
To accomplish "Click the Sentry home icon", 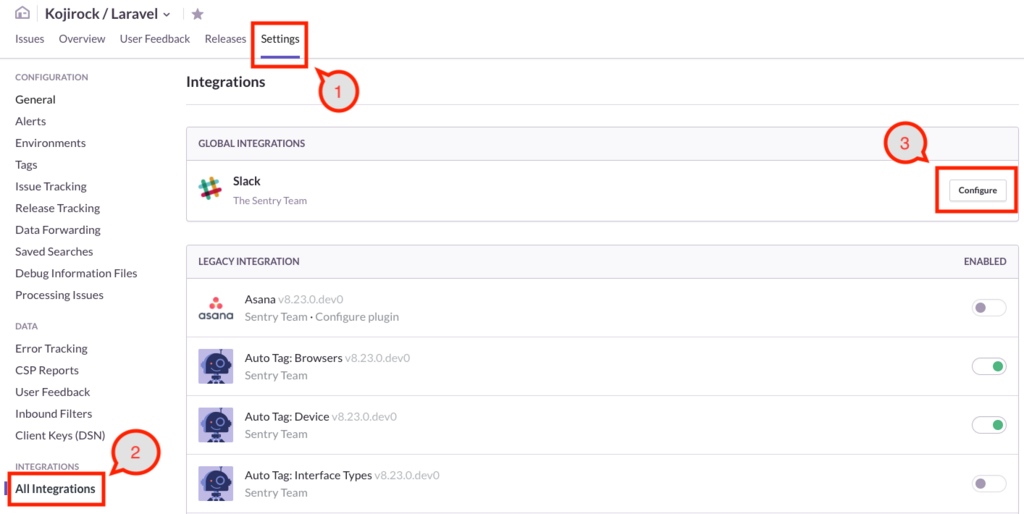I will point(23,13).
